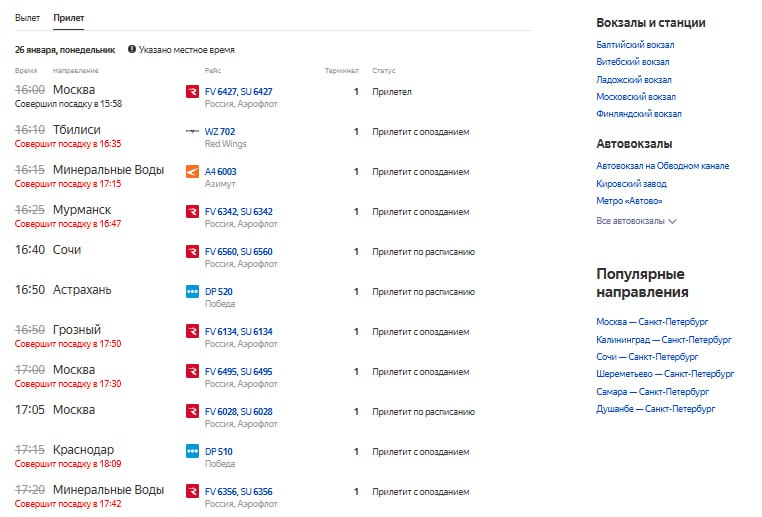Open flight WZ 702 details
The width and height of the screenshot is (762, 517).
(220, 131)
